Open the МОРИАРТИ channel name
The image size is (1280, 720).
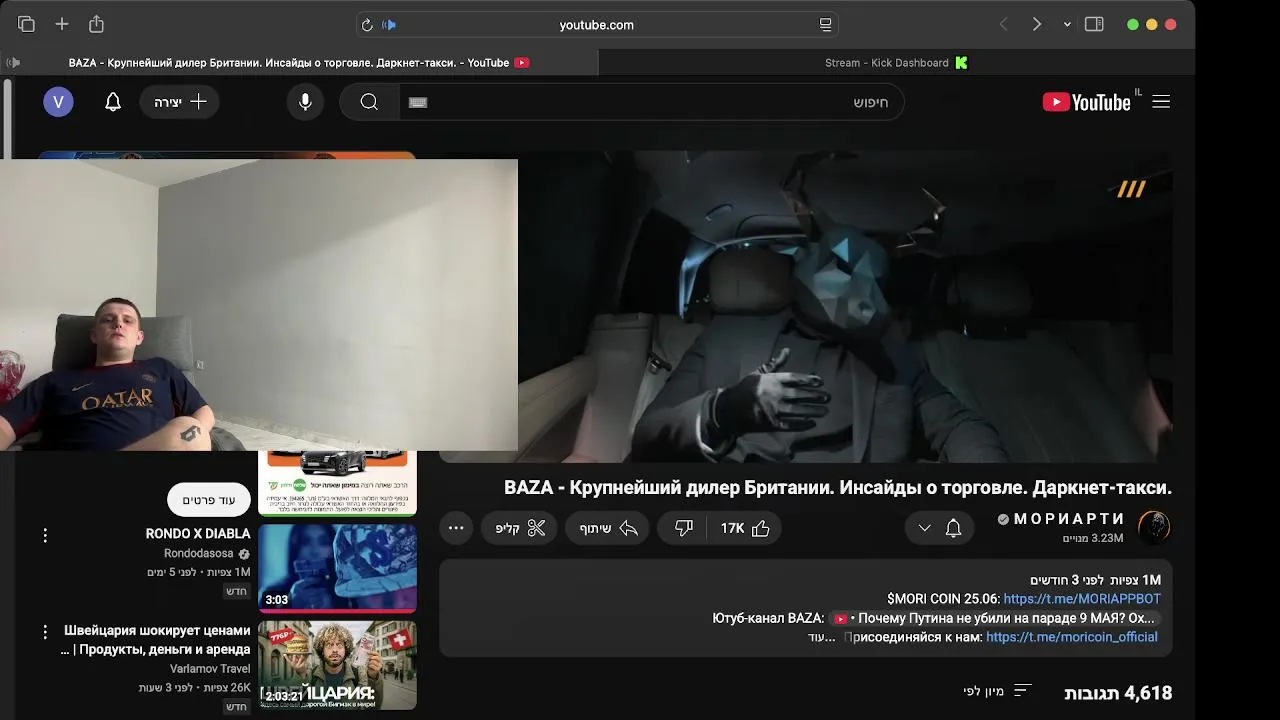pos(1069,519)
